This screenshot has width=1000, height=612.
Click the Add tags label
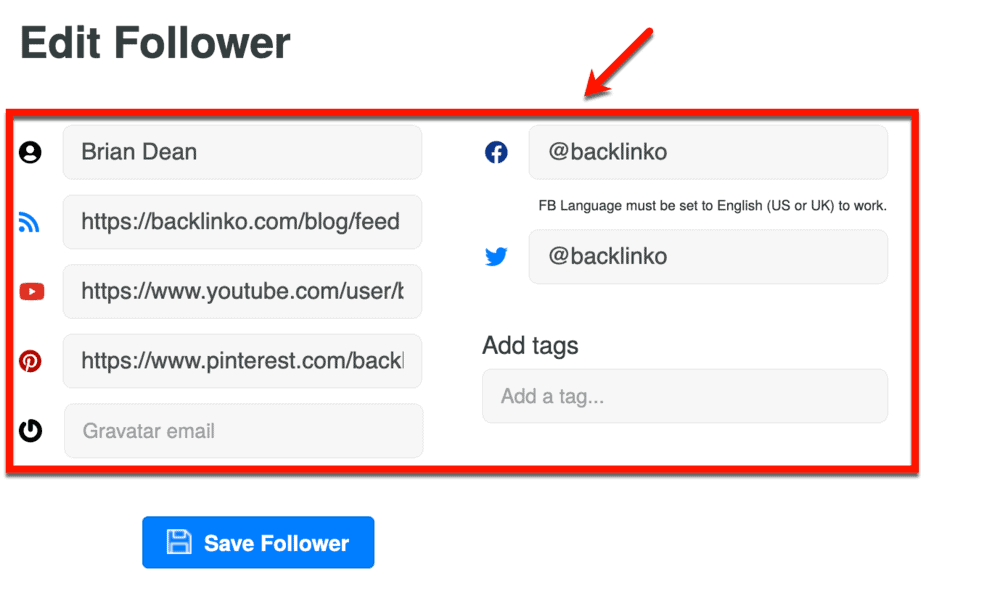coord(530,346)
